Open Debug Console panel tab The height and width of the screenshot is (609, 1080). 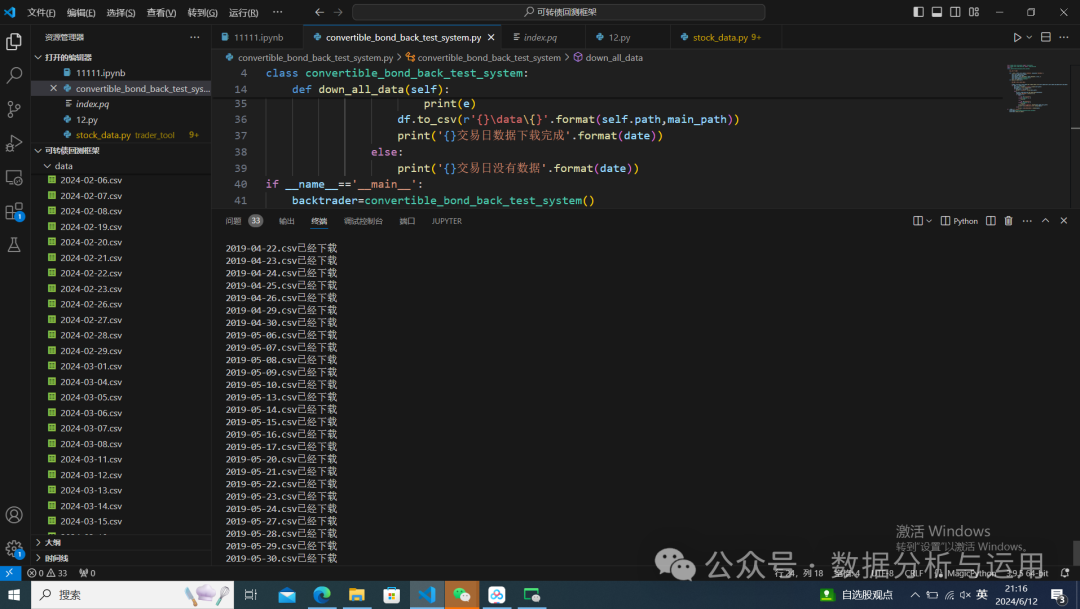363,221
